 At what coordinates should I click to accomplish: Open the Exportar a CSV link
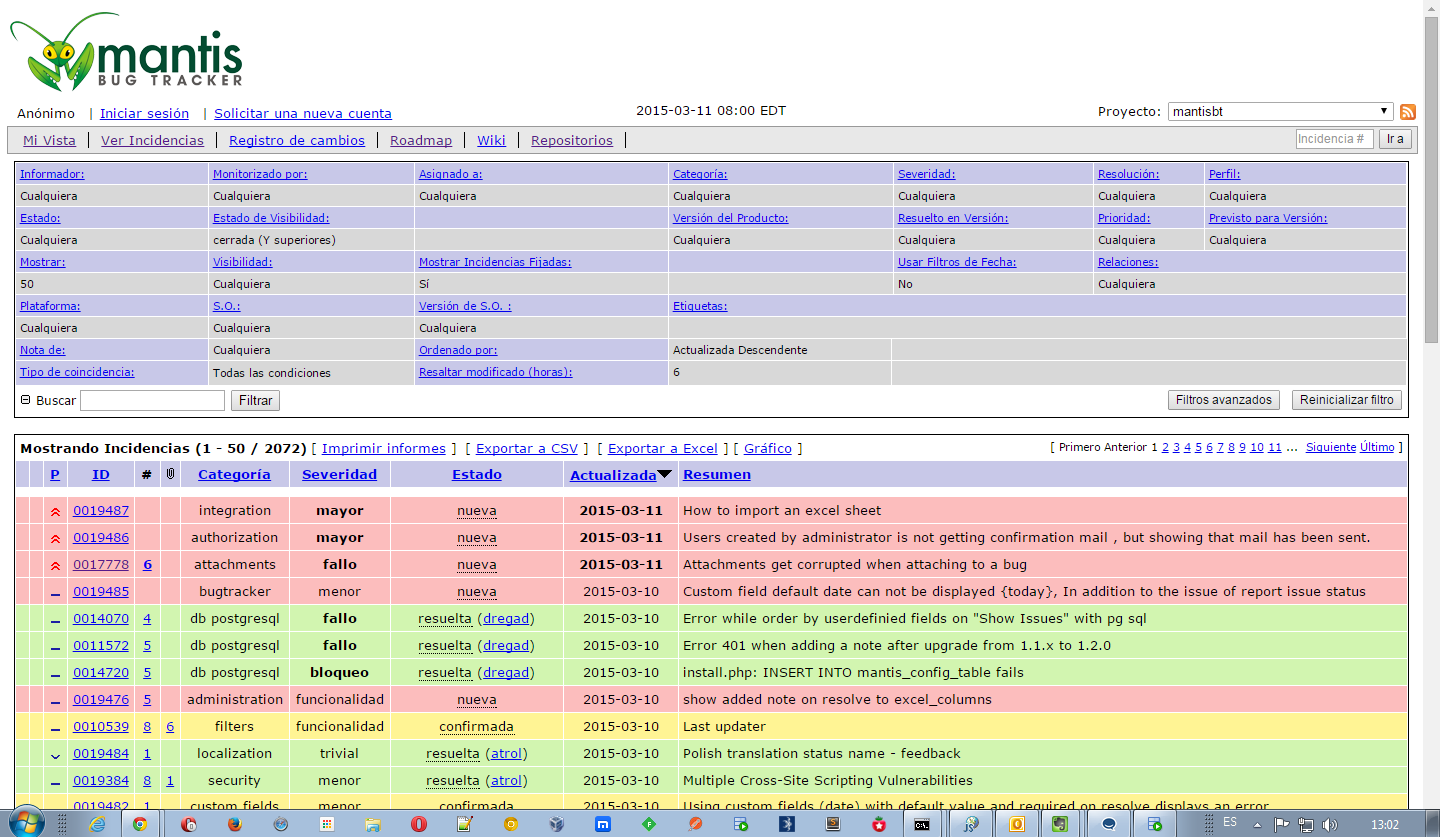[x=527, y=449]
